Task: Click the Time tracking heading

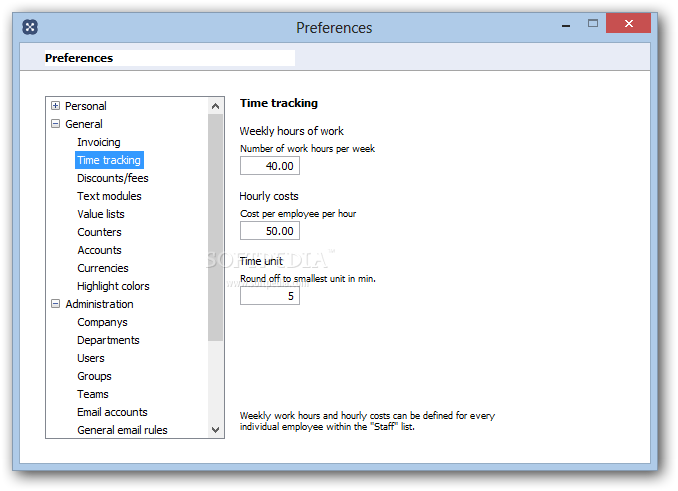Action: pyautogui.click(x=279, y=103)
